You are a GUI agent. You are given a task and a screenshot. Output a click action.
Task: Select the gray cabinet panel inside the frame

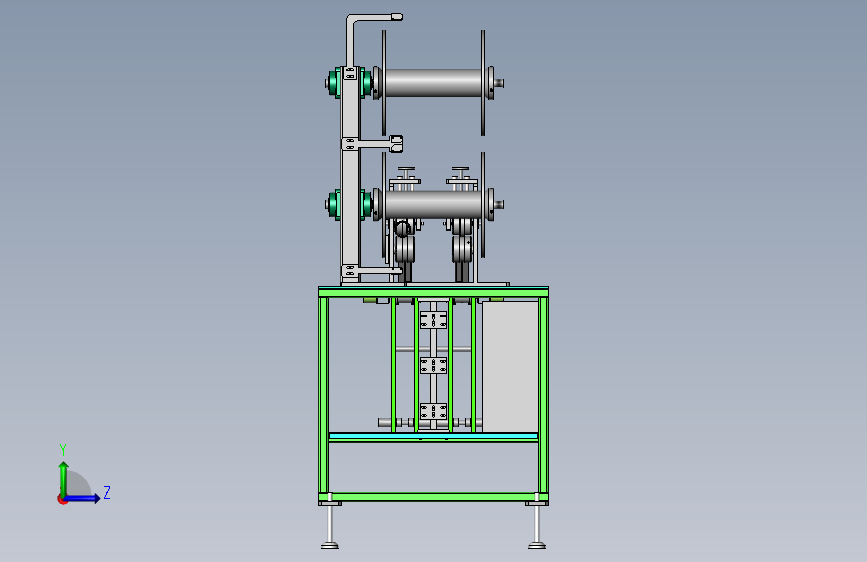(x=510, y=366)
